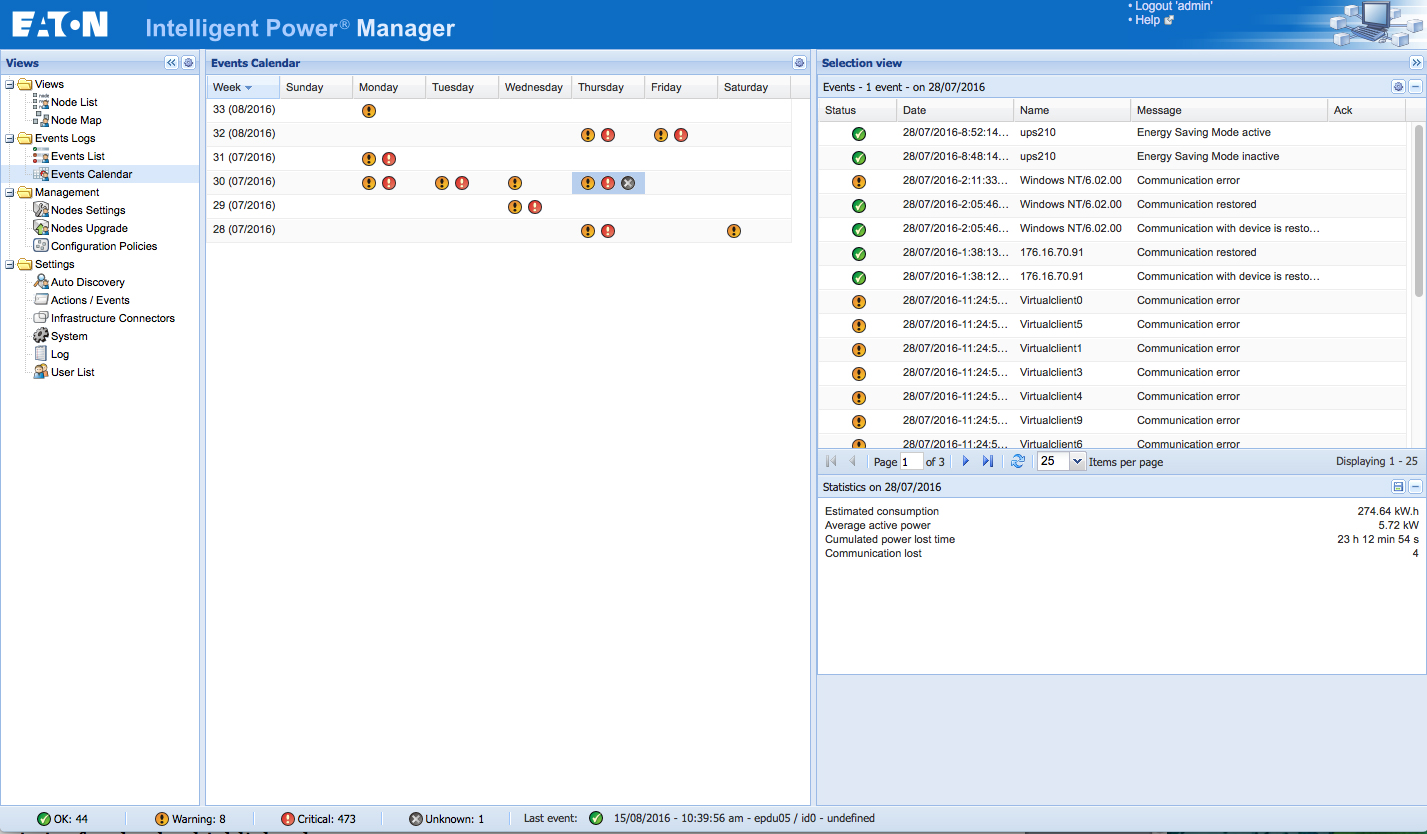Click the Name column header
The height and width of the screenshot is (834, 1427).
[1072, 110]
